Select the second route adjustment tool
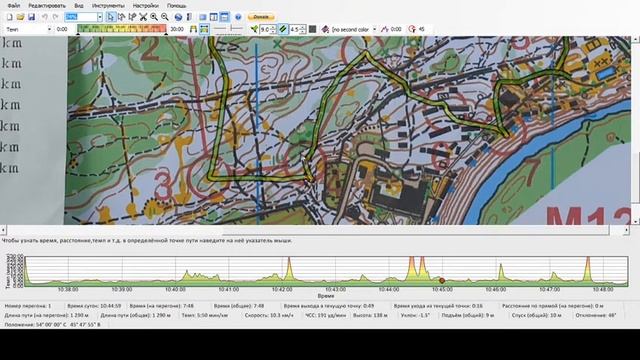Screen dimensions: 640x360 coord(132,17)
